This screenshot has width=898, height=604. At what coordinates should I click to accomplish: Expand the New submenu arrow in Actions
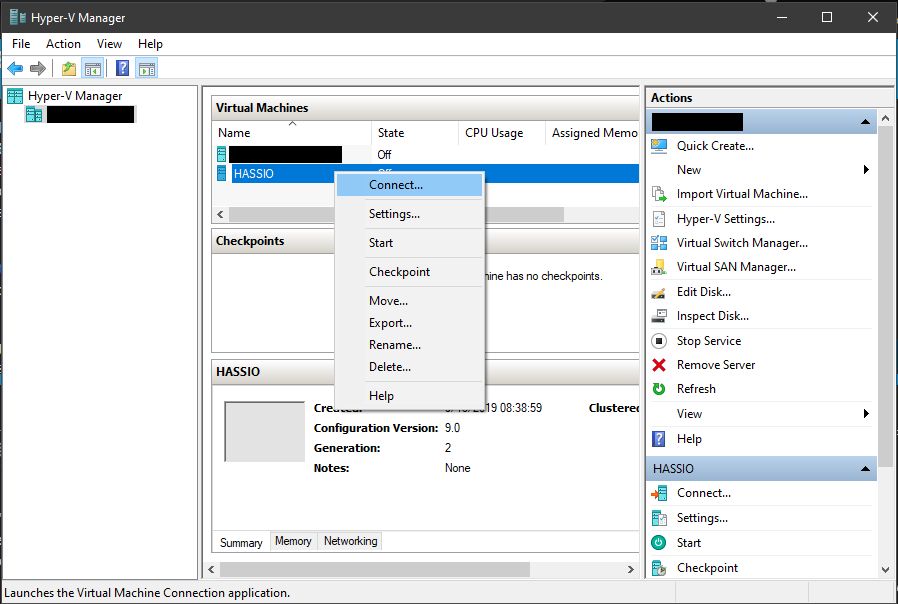point(866,170)
